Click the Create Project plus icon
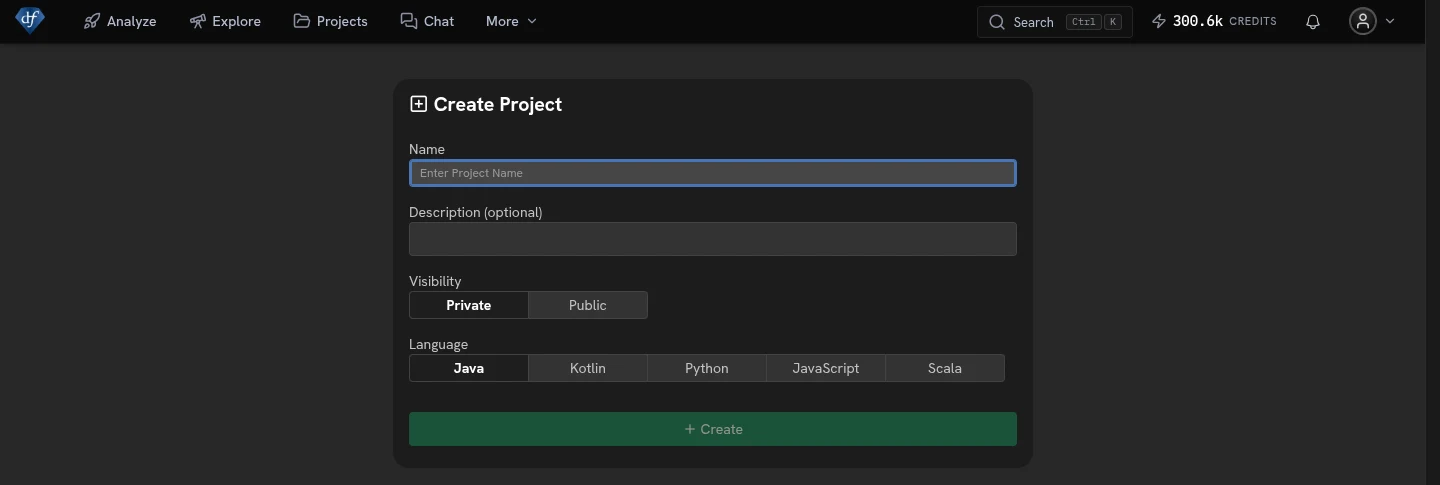Screen dimensions: 1440x485 (x=419, y=104)
